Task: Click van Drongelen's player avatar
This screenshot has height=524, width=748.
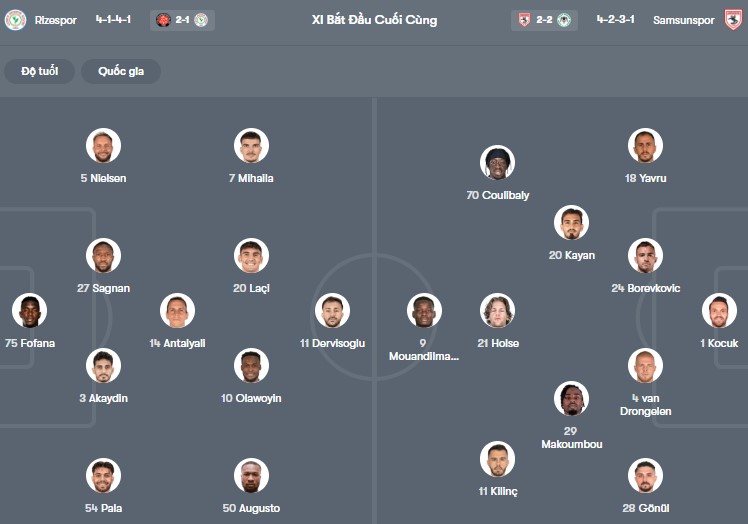Action: pos(645,366)
